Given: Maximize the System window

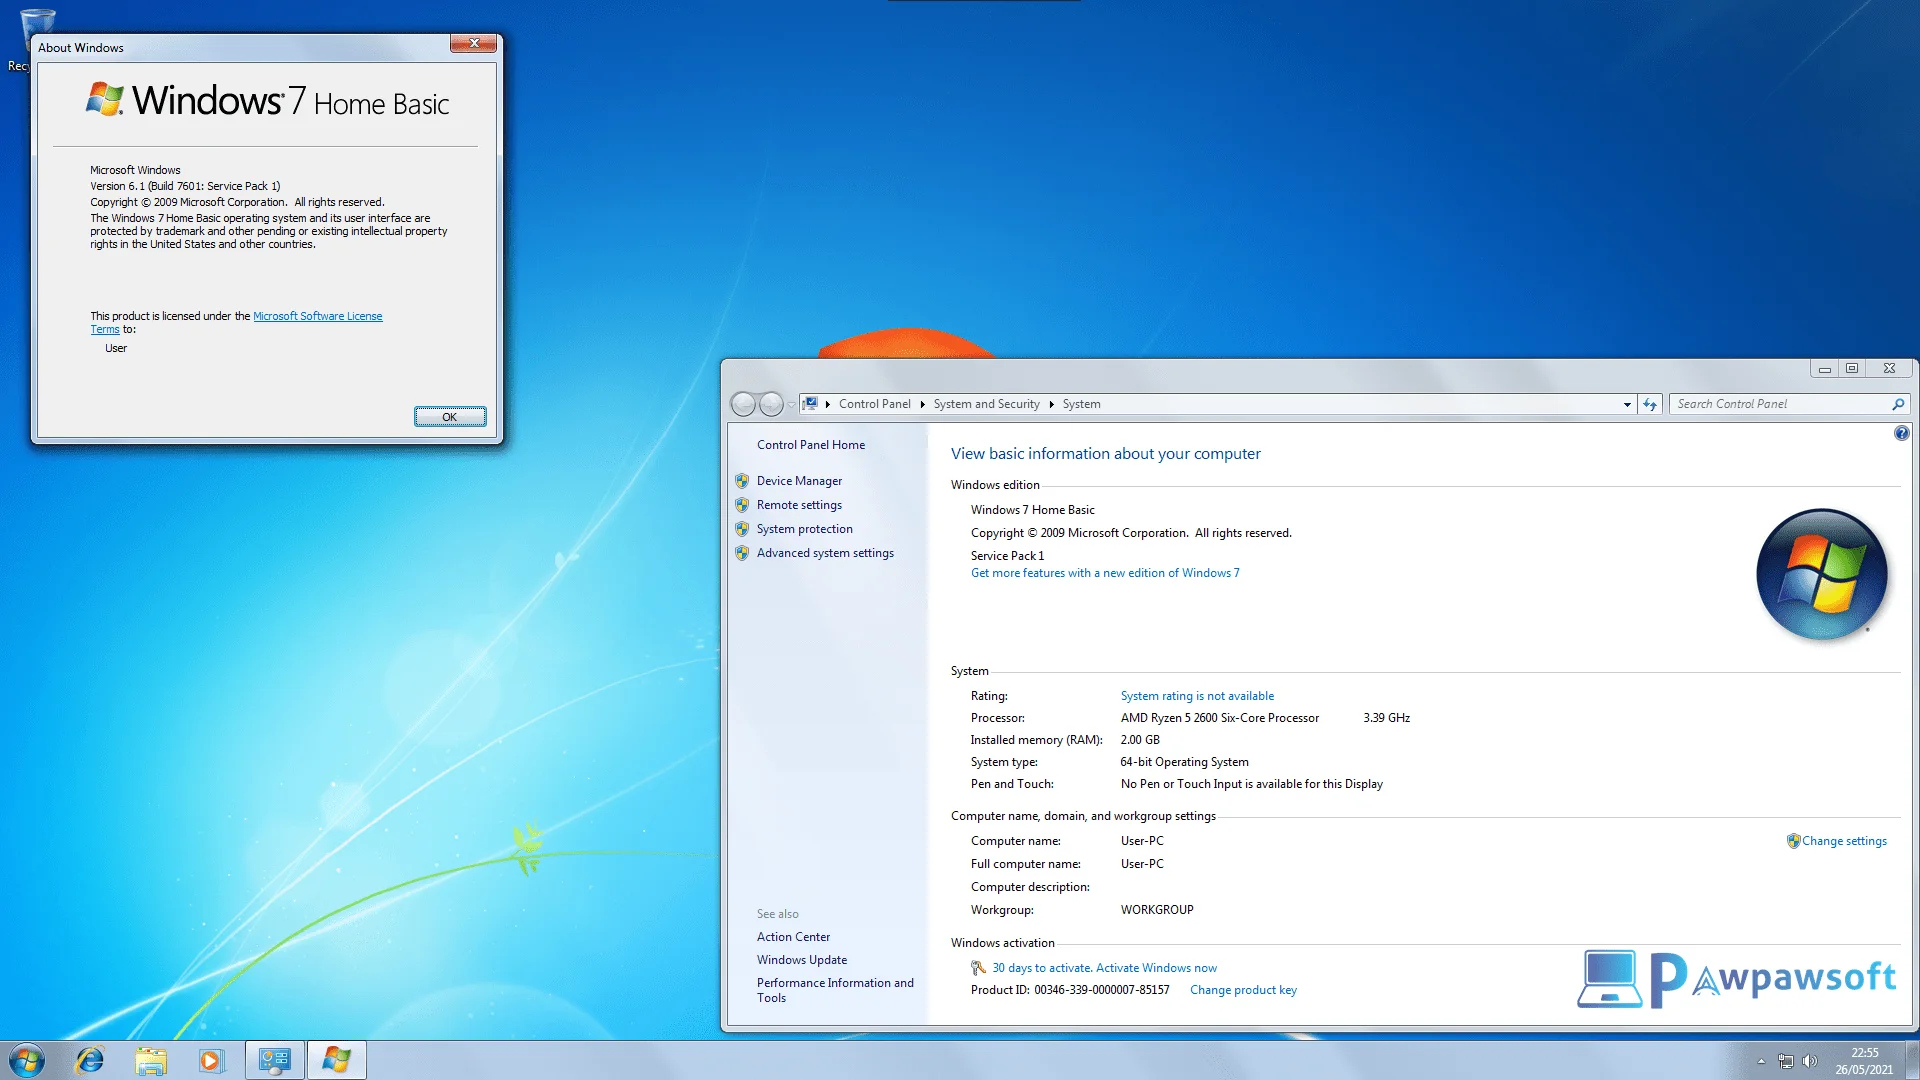Looking at the screenshot, I should [1852, 369].
